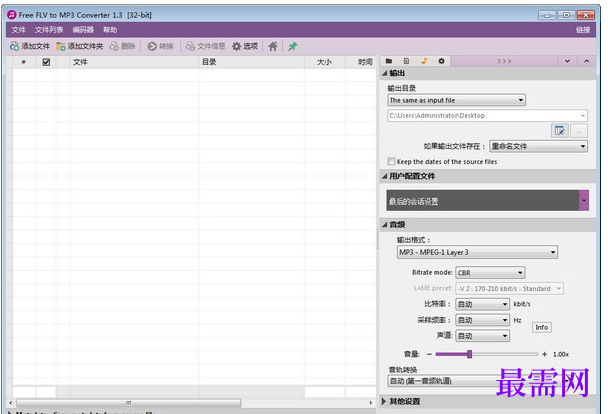Switch to the gear tab icon in side panel
The image size is (608, 414).
pyautogui.click(x=441, y=61)
